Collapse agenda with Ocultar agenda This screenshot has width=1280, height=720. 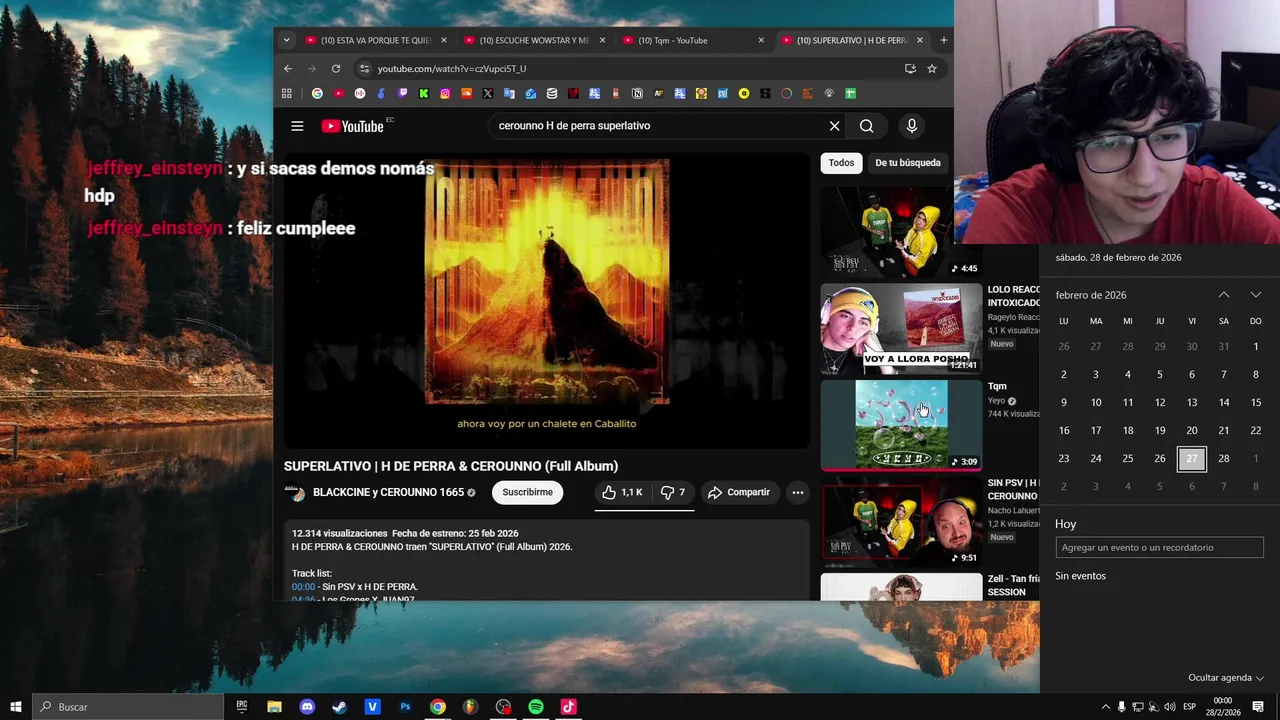(1226, 678)
